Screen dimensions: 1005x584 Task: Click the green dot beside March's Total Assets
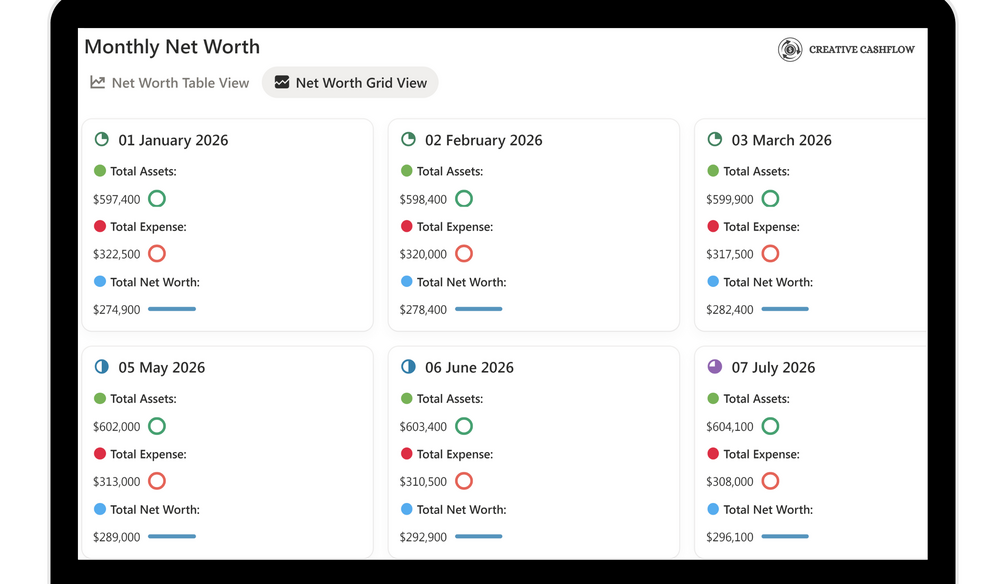pyautogui.click(x=713, y=171)
